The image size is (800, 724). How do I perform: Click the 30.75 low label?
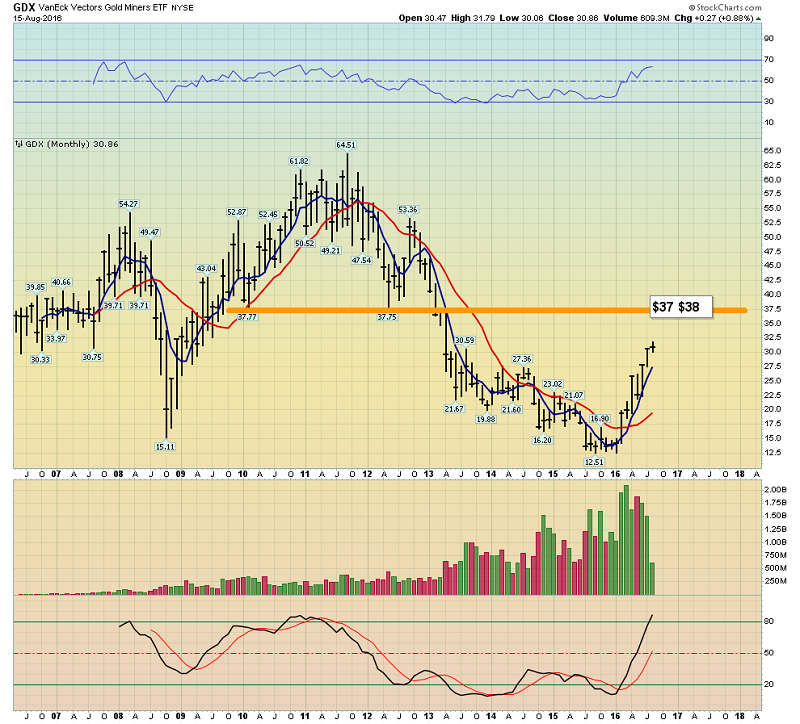point(92,357)
